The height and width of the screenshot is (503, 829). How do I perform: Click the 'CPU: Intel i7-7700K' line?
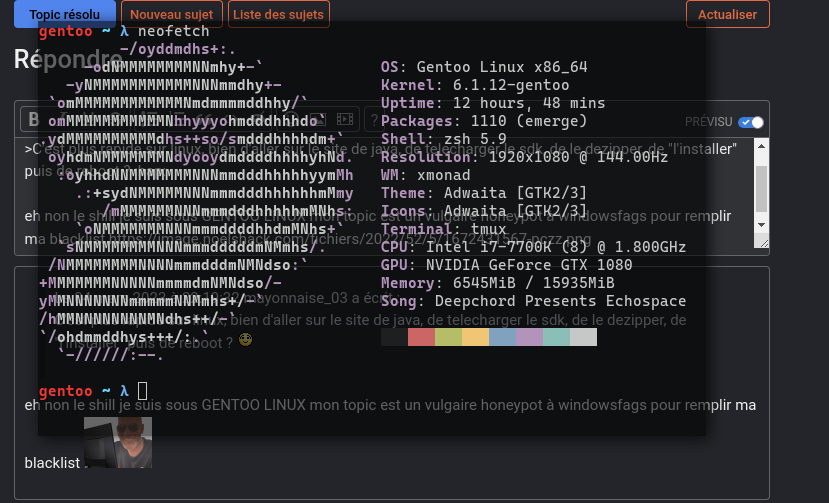(x=533, y=247)
